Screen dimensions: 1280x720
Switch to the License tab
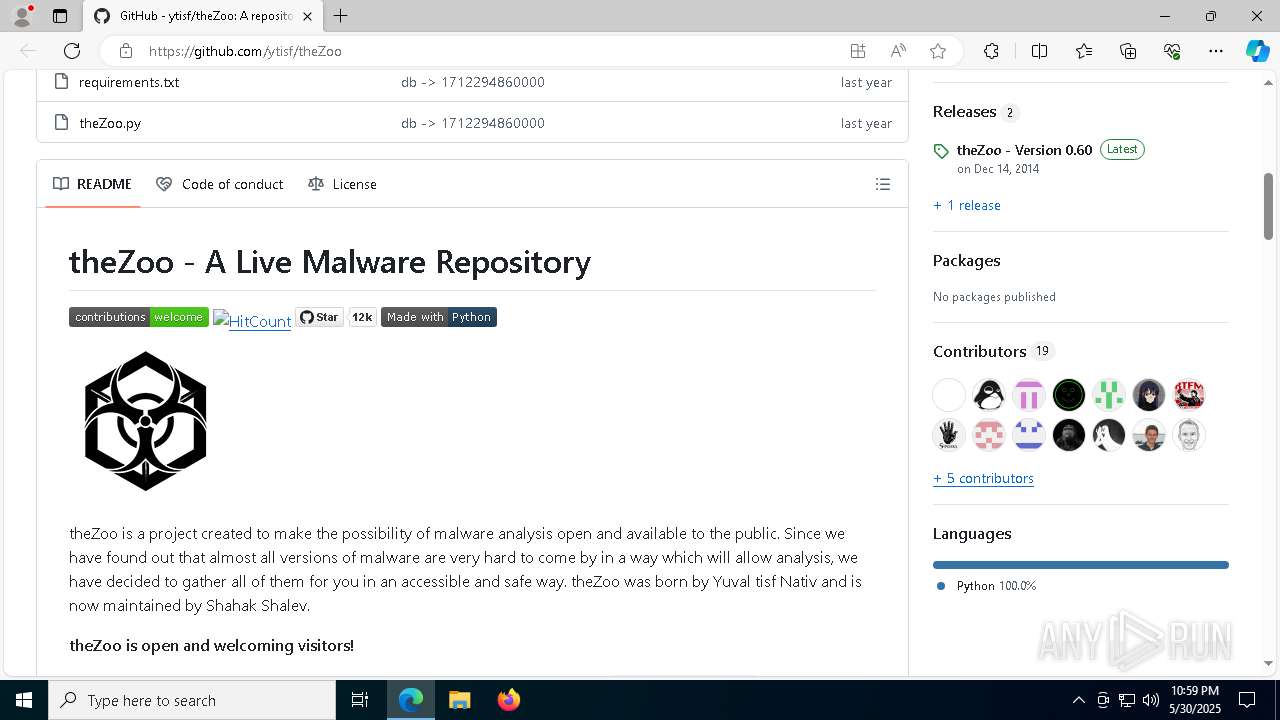(343, 184)
